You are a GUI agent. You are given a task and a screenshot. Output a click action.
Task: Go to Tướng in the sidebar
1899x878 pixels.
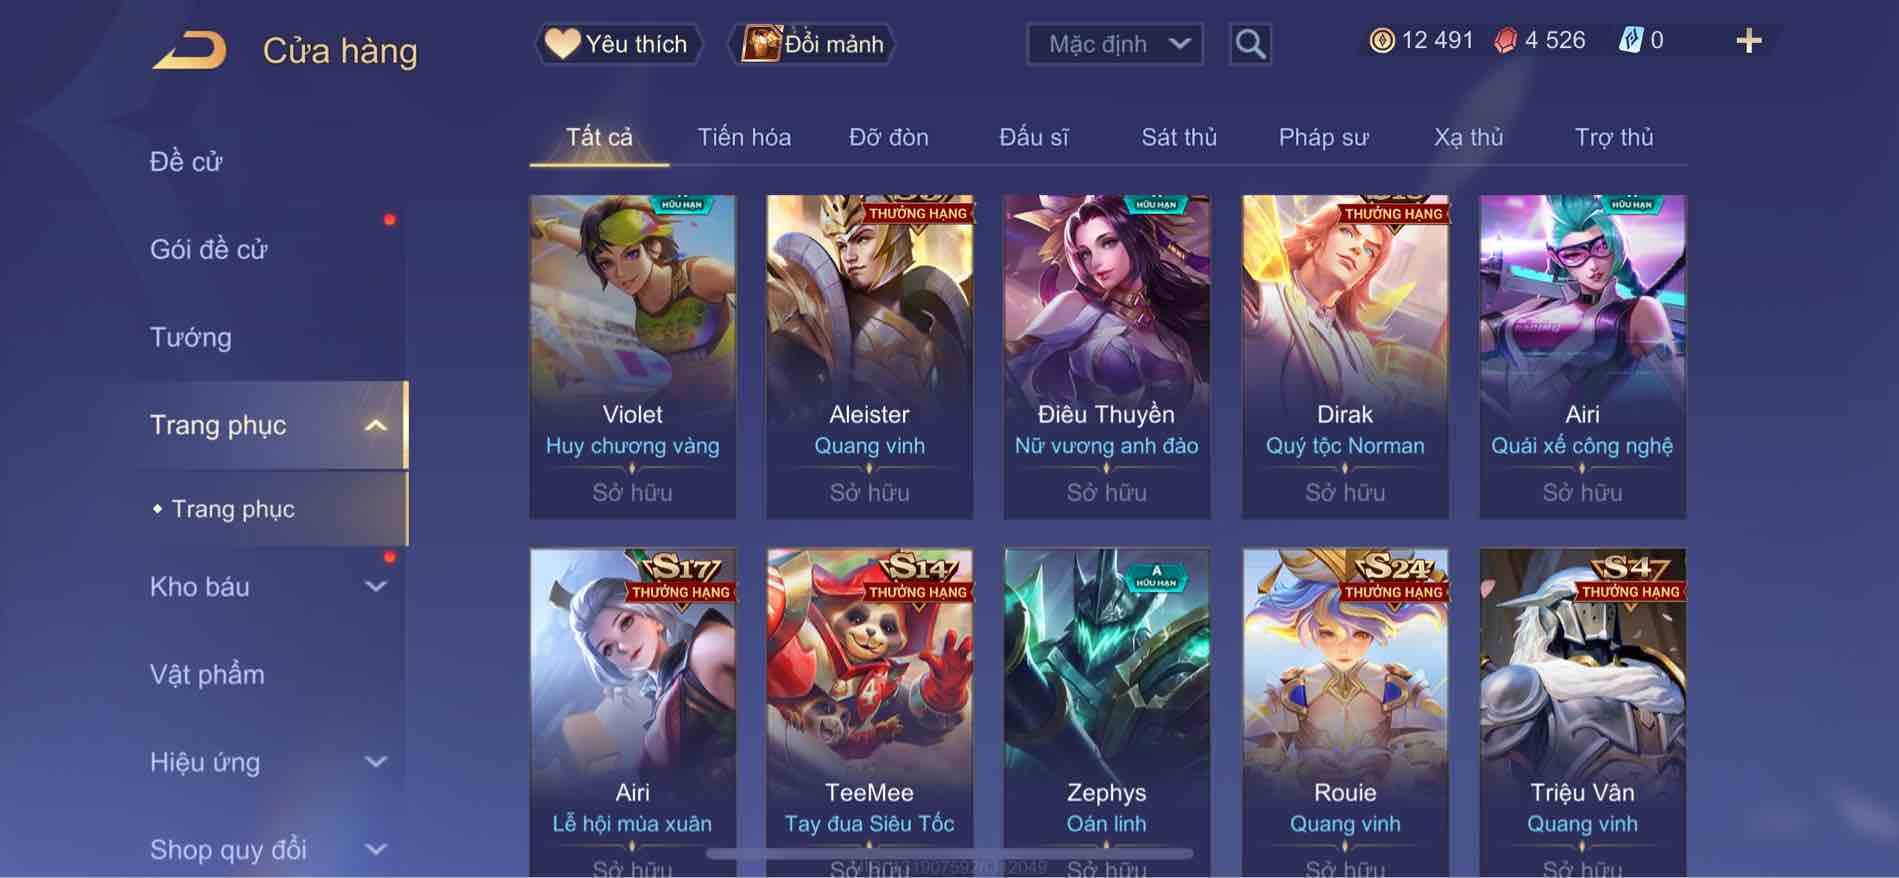point(190,337)
